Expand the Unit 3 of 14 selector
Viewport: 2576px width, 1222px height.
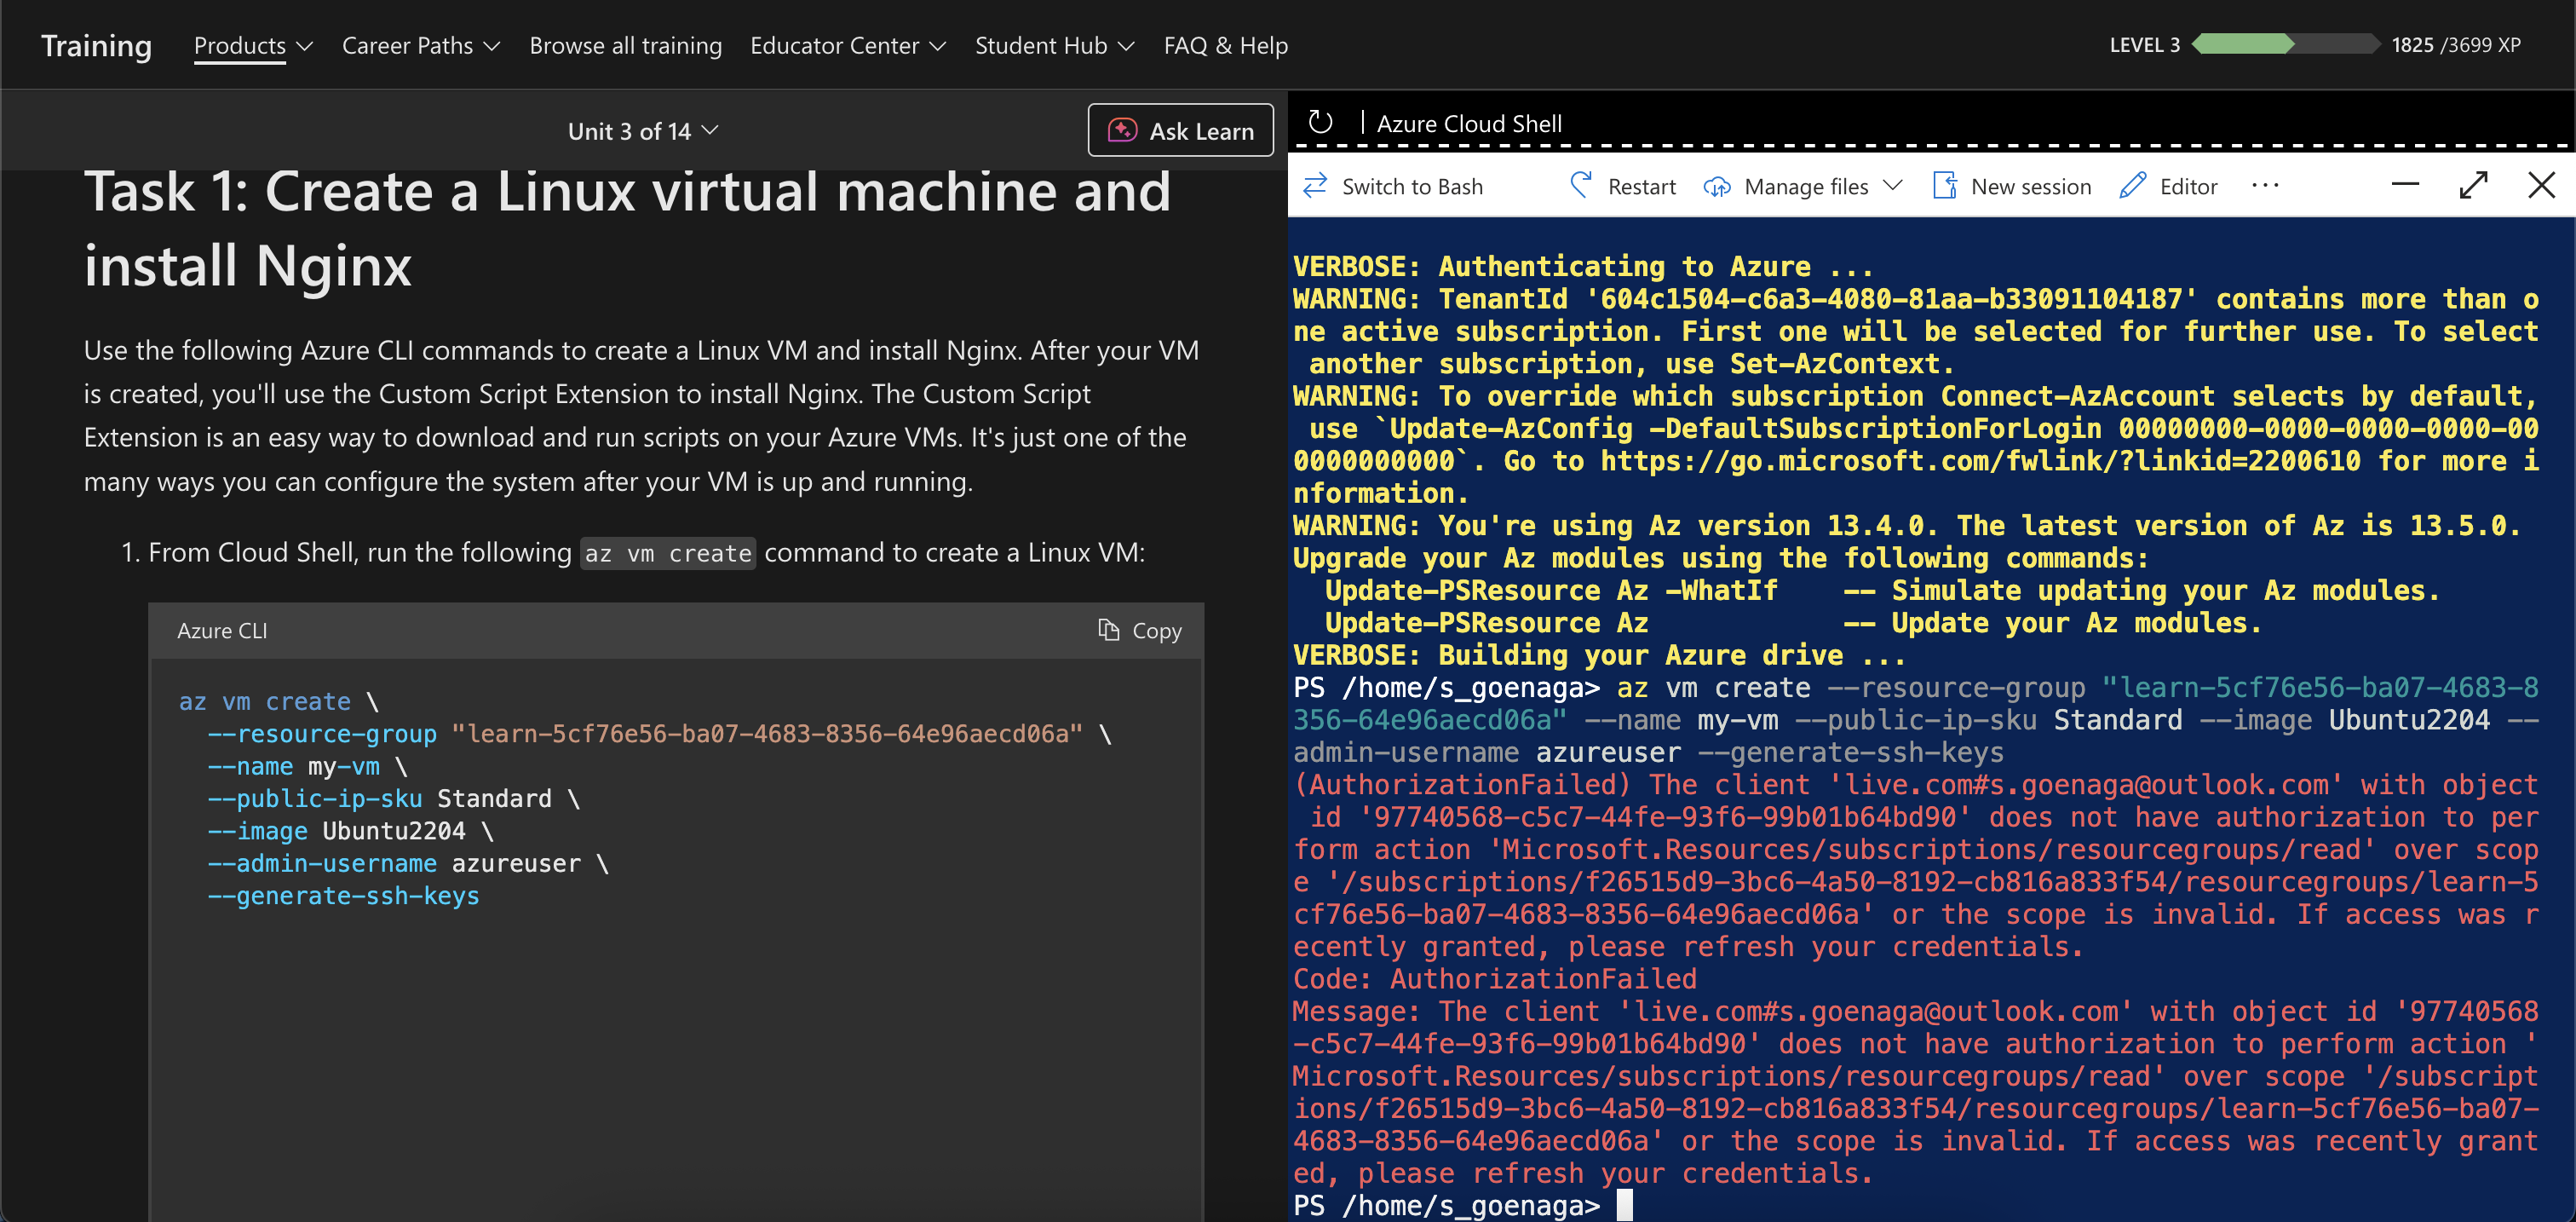642,131
